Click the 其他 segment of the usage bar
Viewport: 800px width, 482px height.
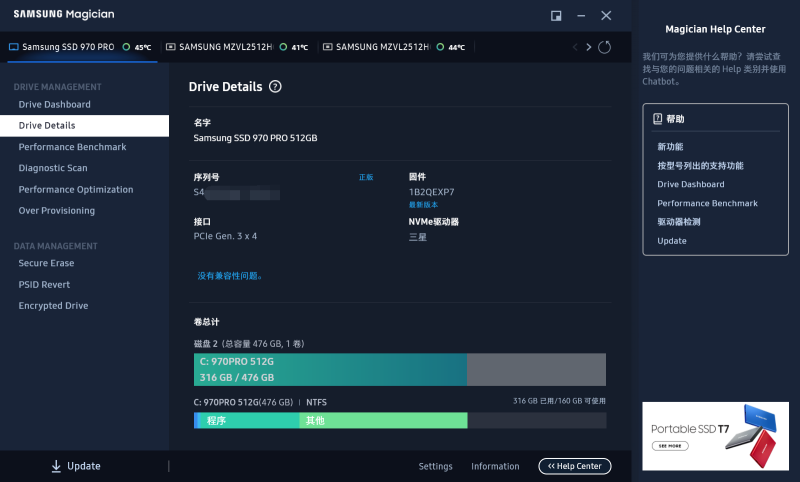click(383, 420)
